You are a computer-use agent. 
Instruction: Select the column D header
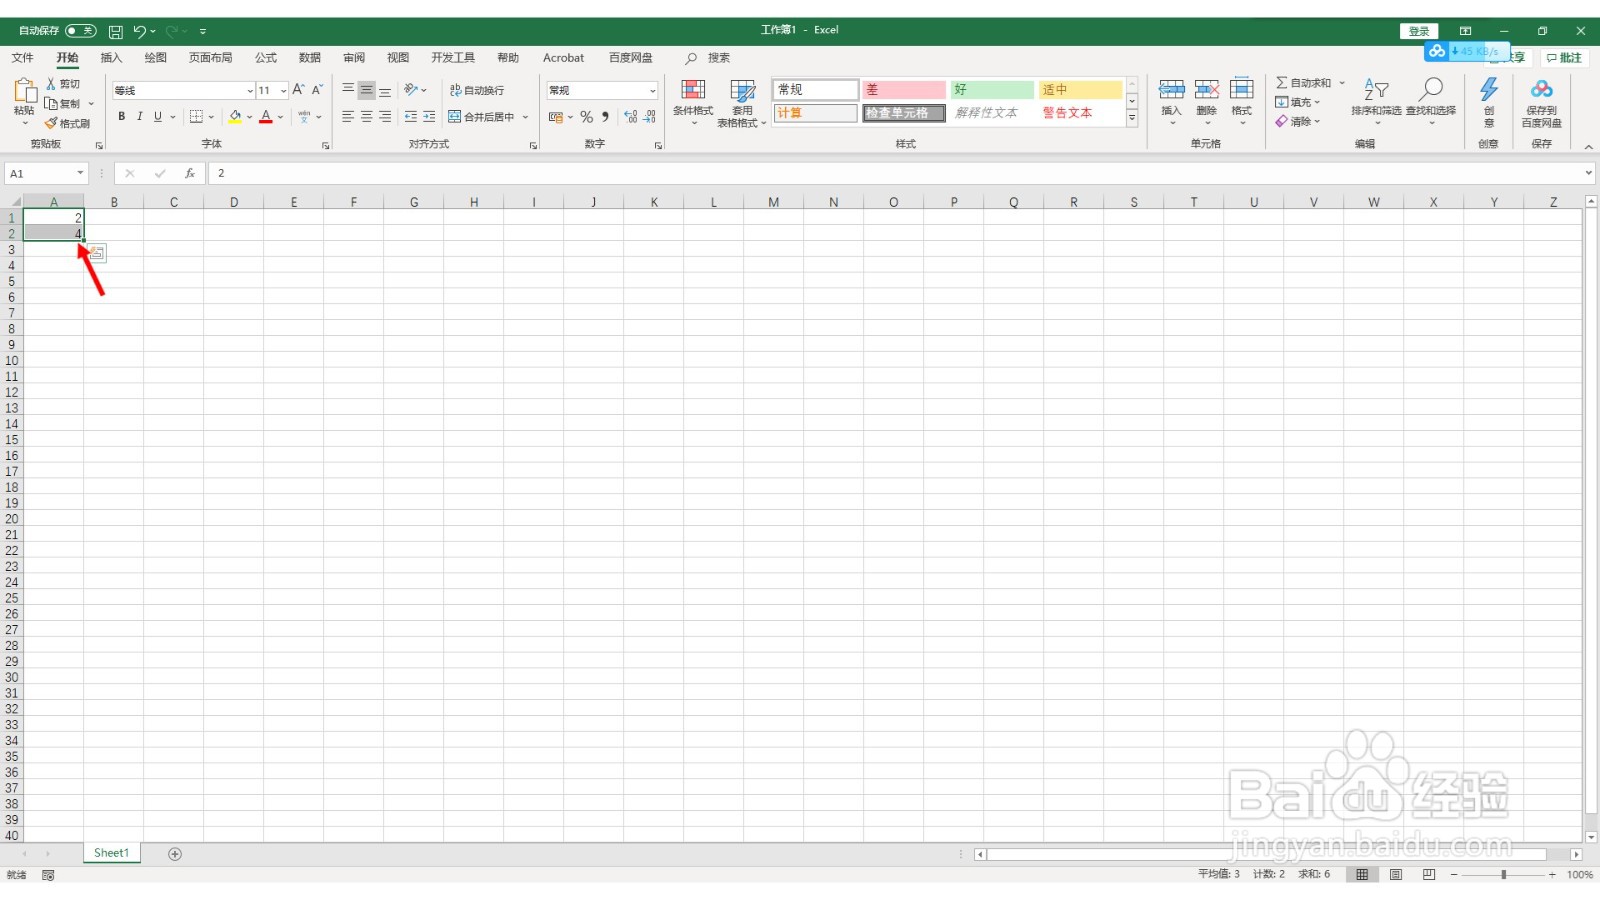(x=234, y=202)
